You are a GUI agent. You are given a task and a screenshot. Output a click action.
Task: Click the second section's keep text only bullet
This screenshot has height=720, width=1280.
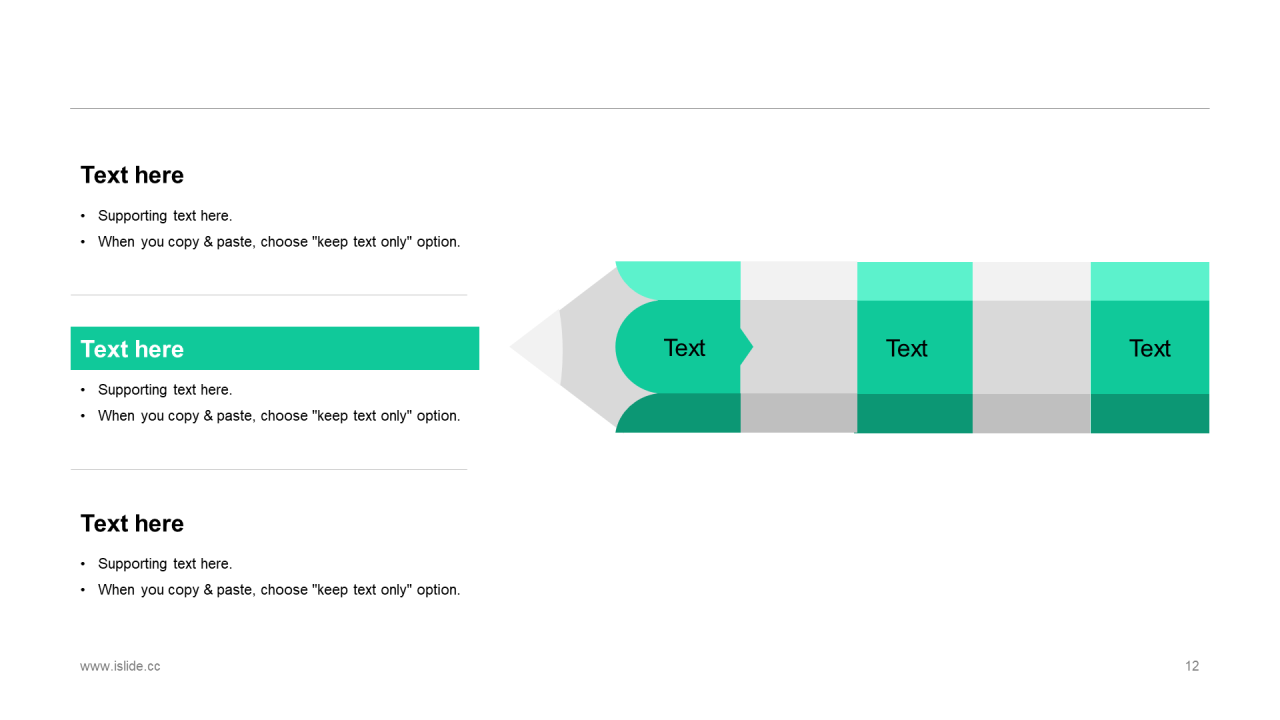click(279, 416)
